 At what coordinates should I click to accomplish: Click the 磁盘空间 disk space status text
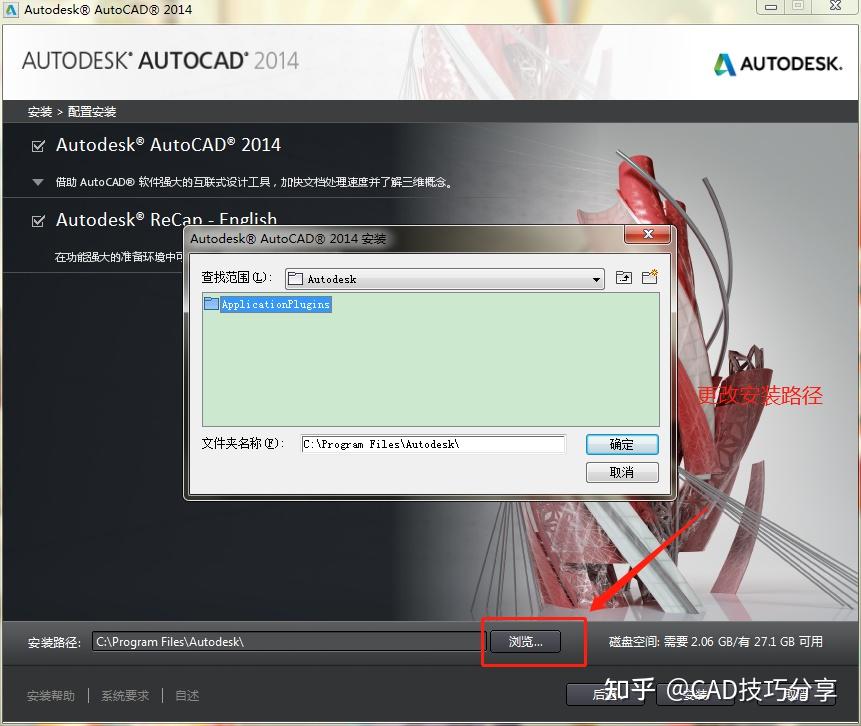pyautogui.click(x=715, y=641)
